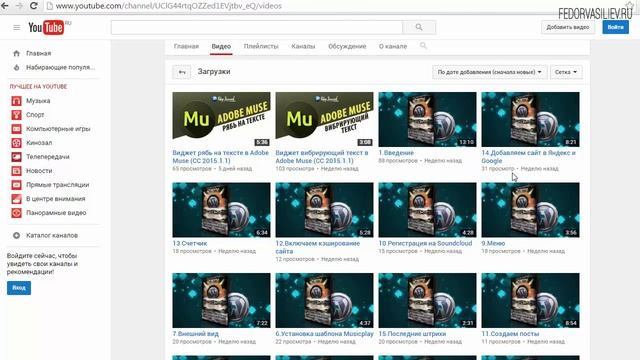Click the 4:37 duration video thumbnail
This screenshot has height=360, width=640.
point(324,300)
